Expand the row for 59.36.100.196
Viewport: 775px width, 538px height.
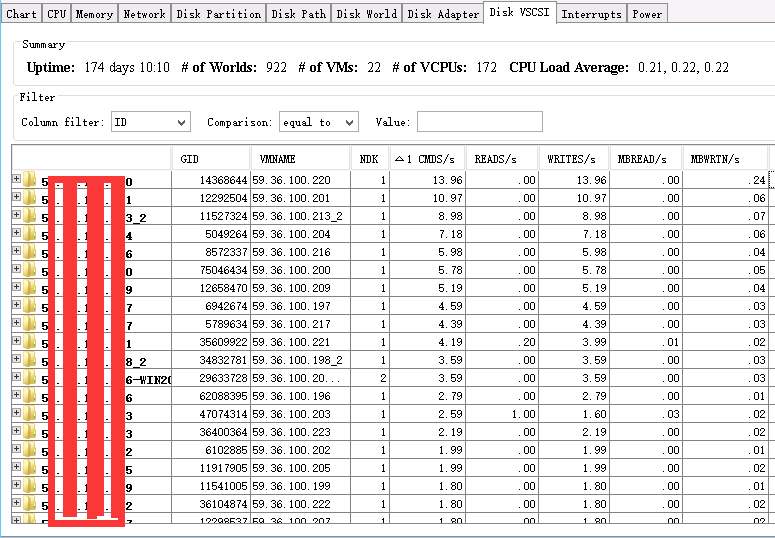[x=16, y=395]
